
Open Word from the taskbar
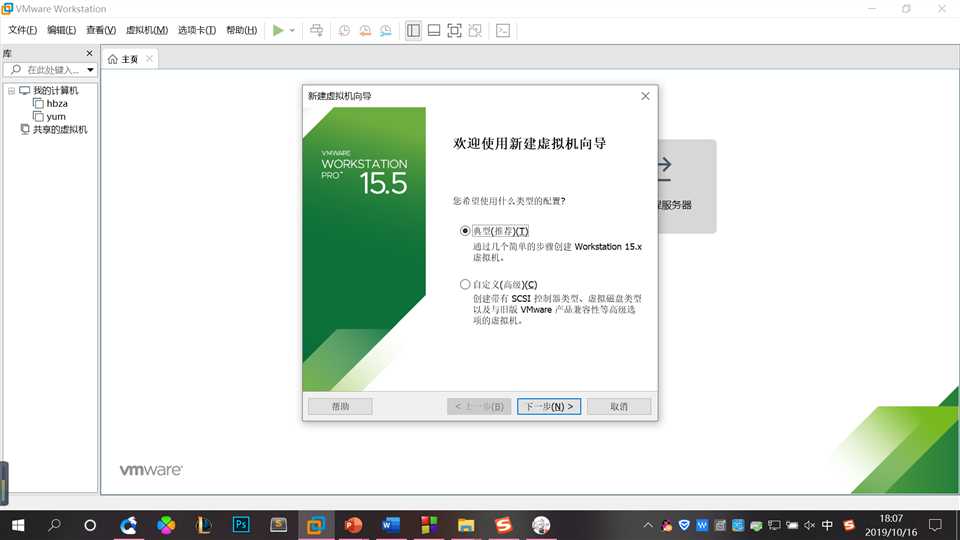pyautogui.click(x=391, y=525)
